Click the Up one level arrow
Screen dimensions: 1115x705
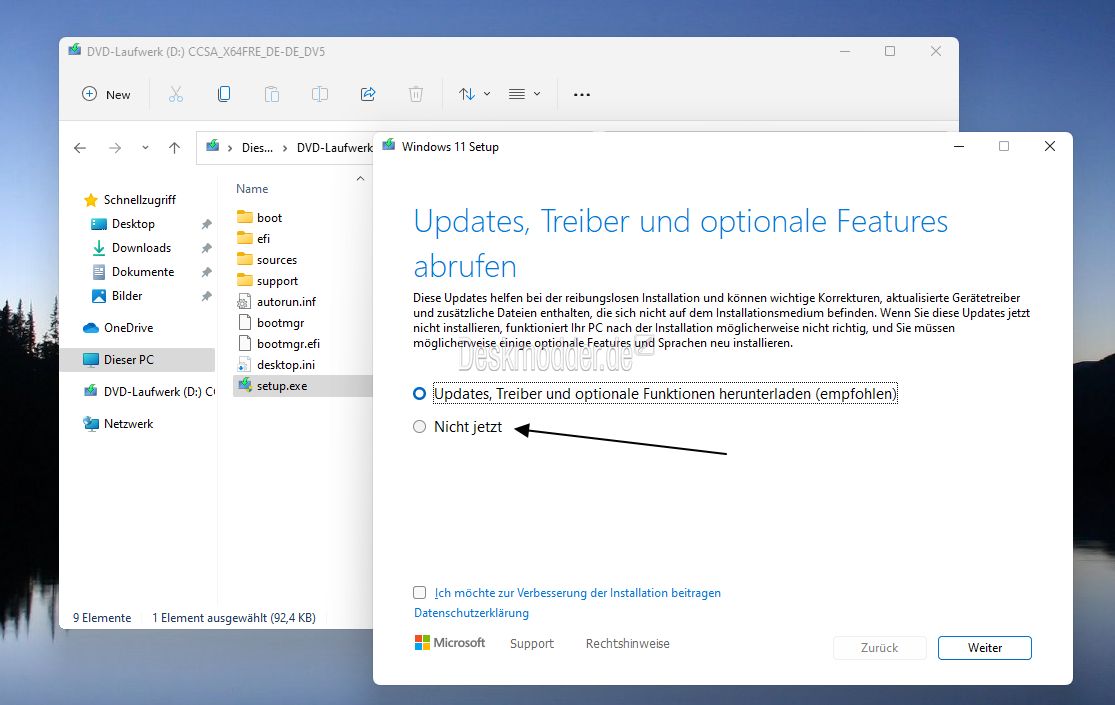(x=174, y=148)
